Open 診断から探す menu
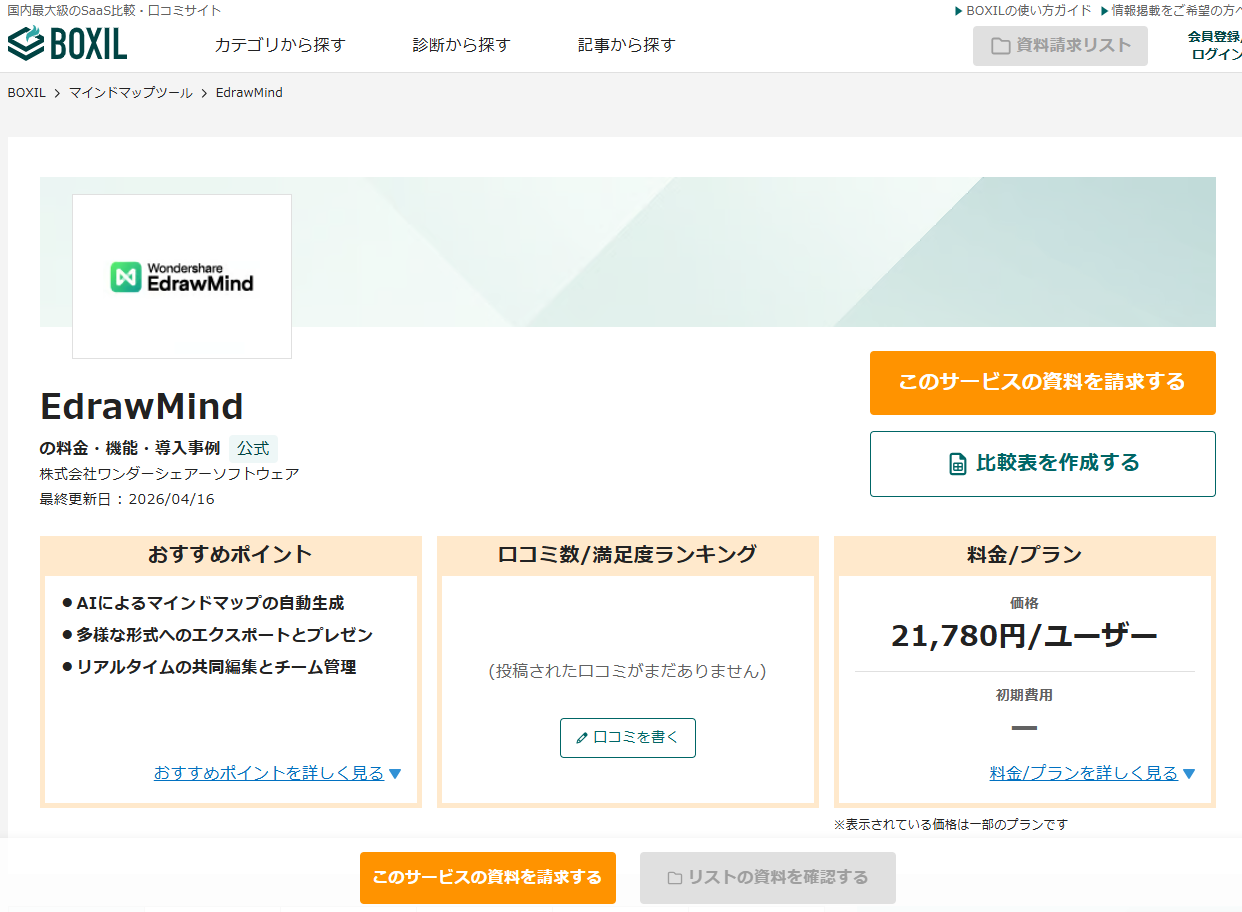This screenshot has width=1242, height=912. [462, 45]
